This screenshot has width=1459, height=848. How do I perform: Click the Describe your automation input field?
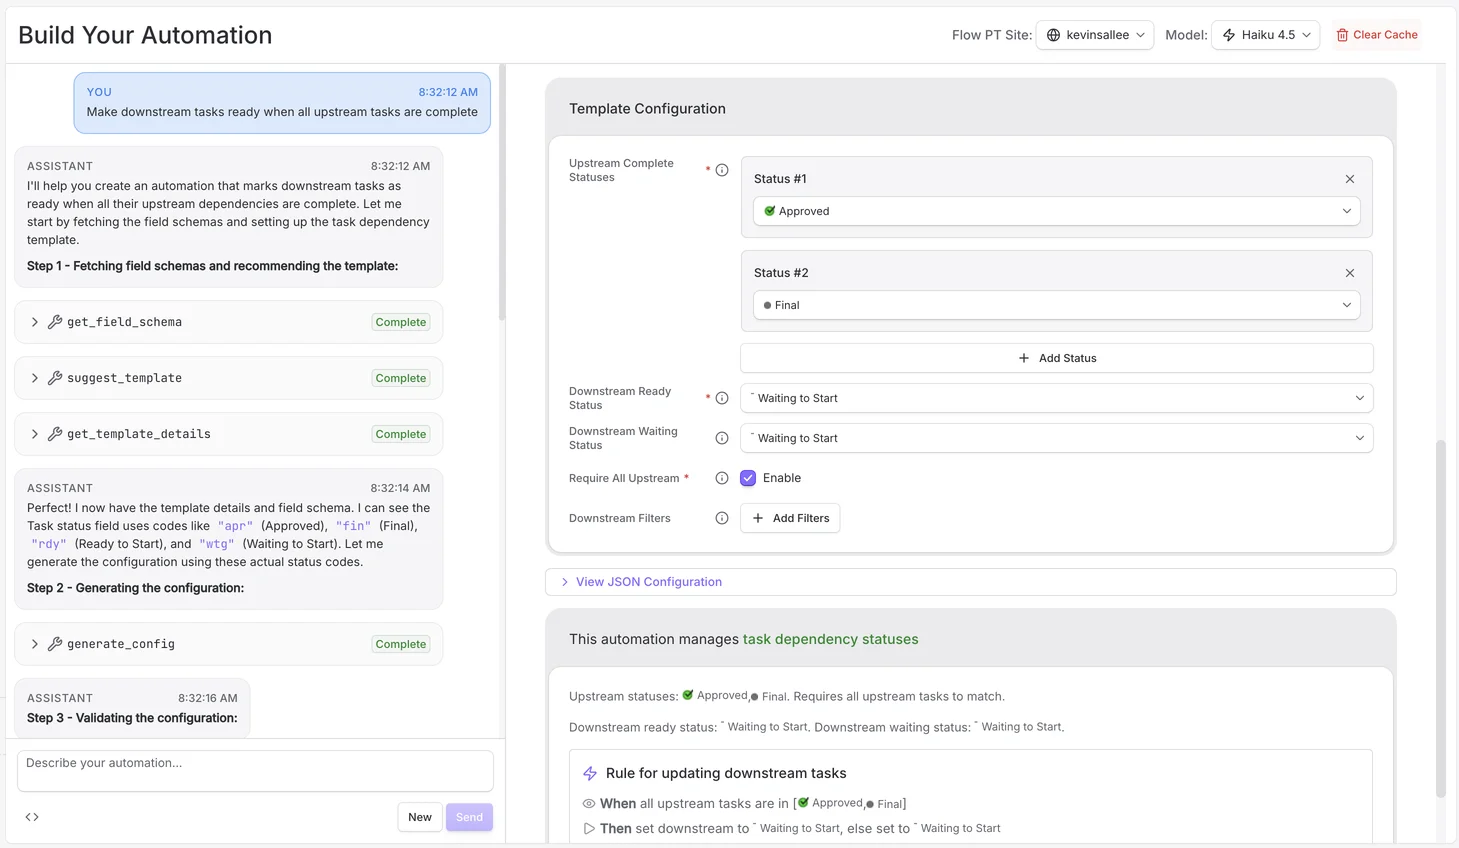[254, 770]
